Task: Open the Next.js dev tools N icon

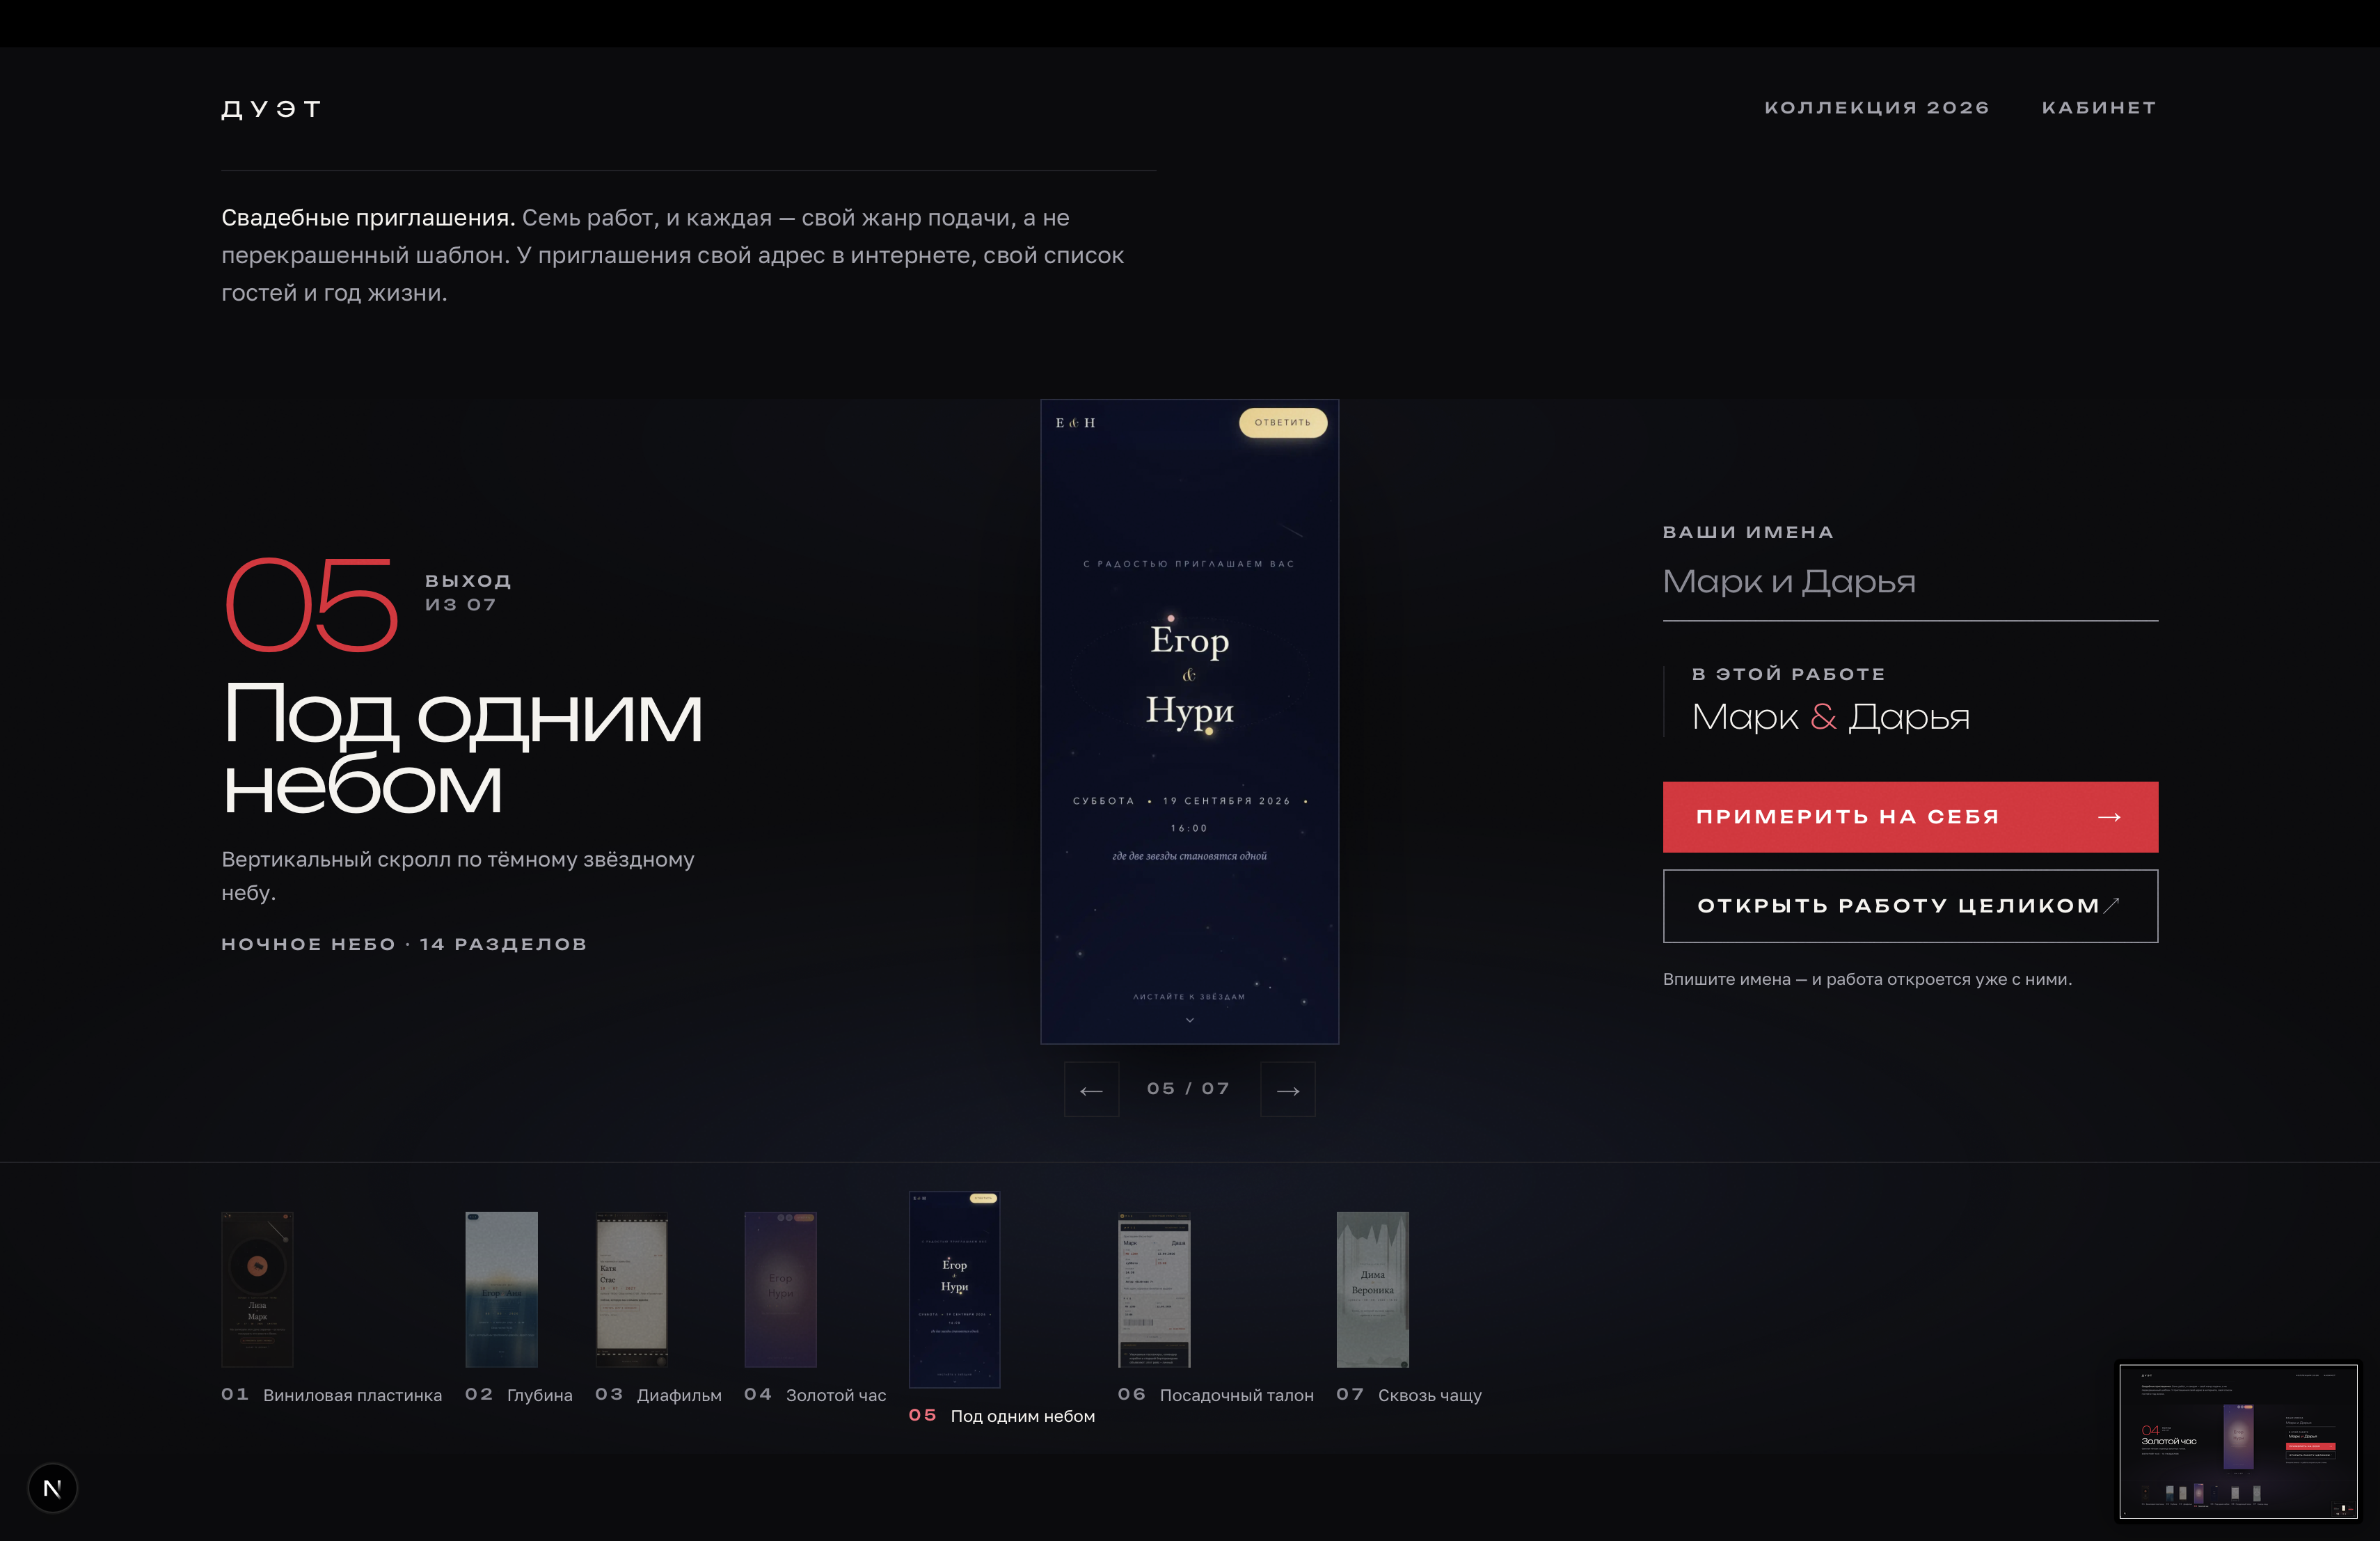Action: pos(52,1488)
